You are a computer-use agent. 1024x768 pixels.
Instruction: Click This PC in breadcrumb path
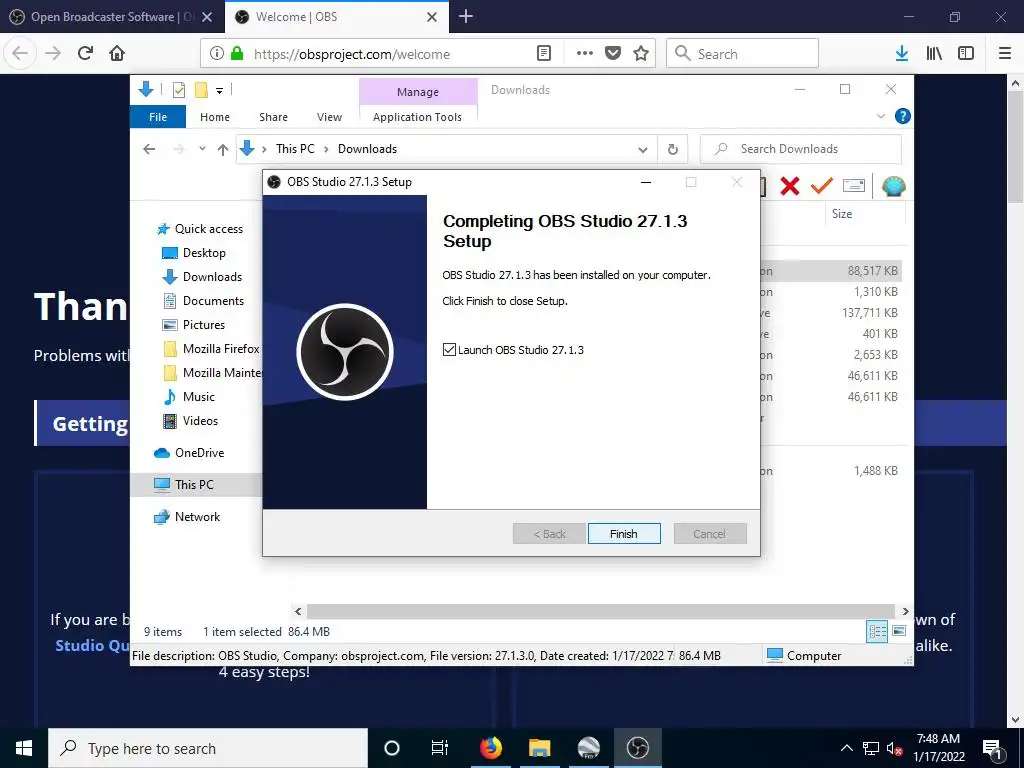295,149
